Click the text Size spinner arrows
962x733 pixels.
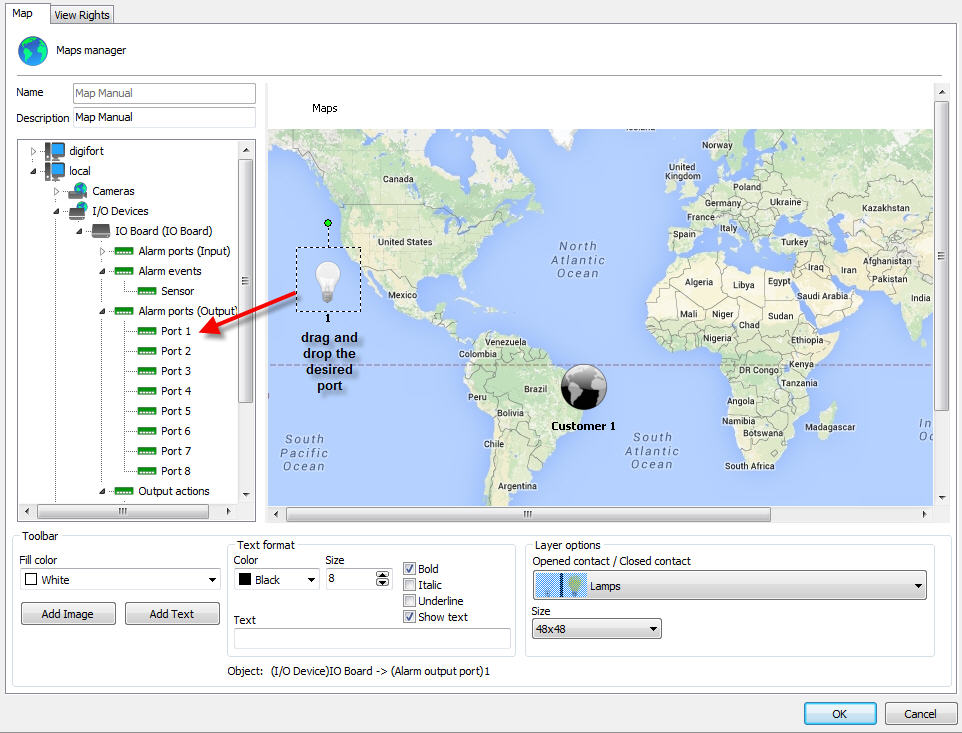click(x=382, y=578)
